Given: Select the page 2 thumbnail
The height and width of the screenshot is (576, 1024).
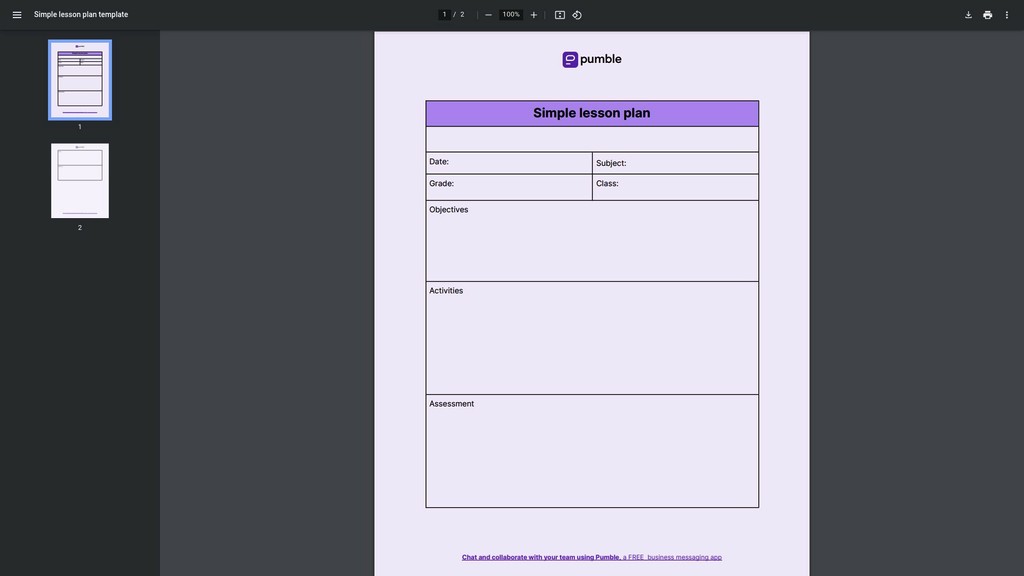Looking at the screenshot, I should [79, 180].
